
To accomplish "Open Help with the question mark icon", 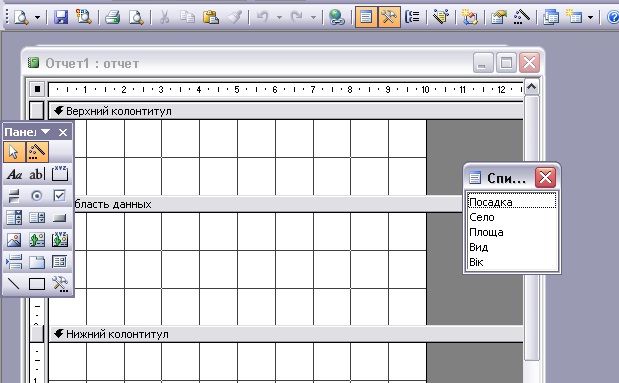I will [613, 17].
